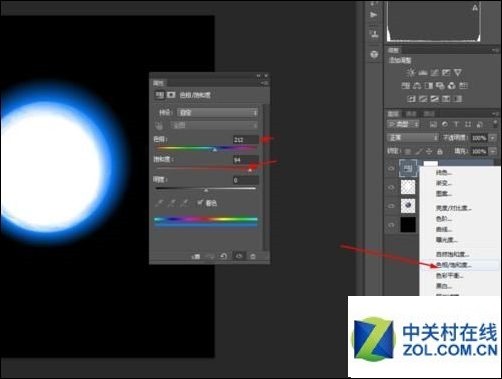Hide the hue/saturation adjustment layer eye icon
The image size is (502, 379).
391,169
